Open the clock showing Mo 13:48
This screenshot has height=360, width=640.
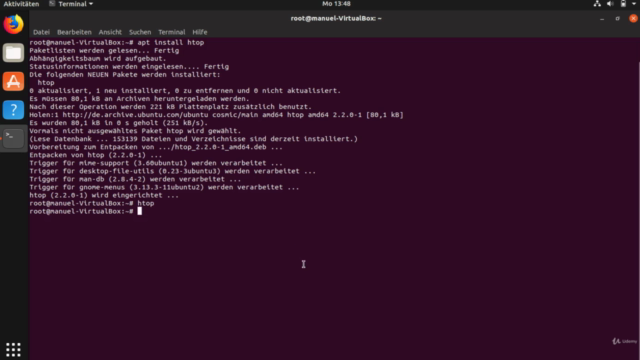(x=336, y=4)
